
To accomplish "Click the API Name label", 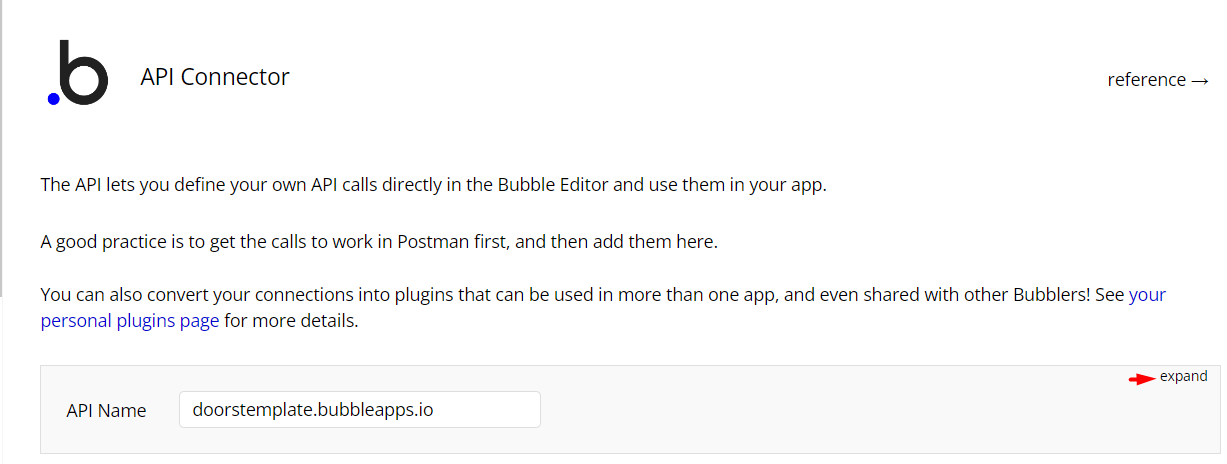I will pos(106,411).
